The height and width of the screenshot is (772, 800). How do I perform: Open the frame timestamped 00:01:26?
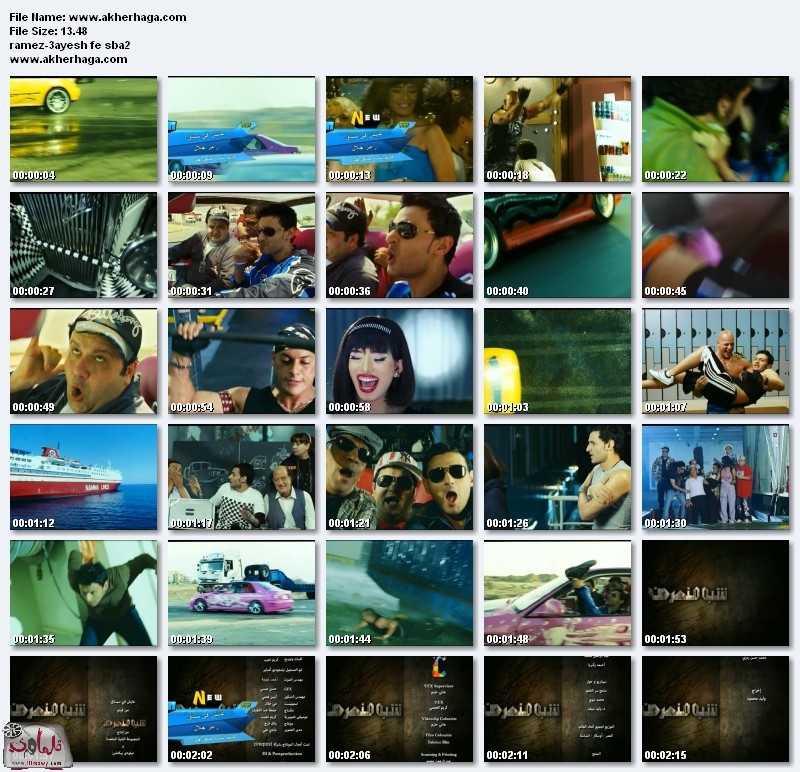point(558,477)
